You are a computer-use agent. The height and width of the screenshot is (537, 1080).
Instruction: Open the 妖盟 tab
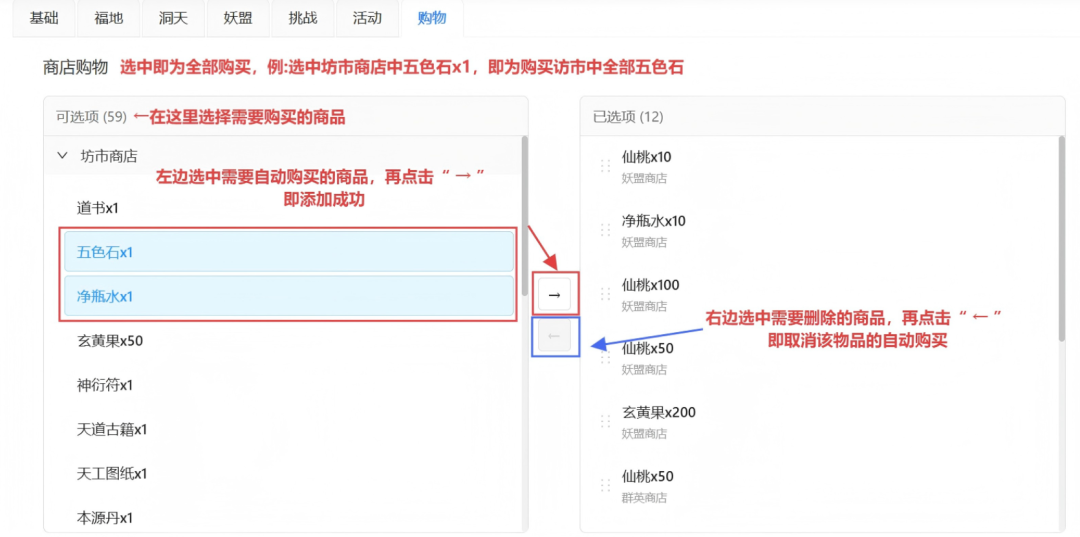[x=238, y=18]
